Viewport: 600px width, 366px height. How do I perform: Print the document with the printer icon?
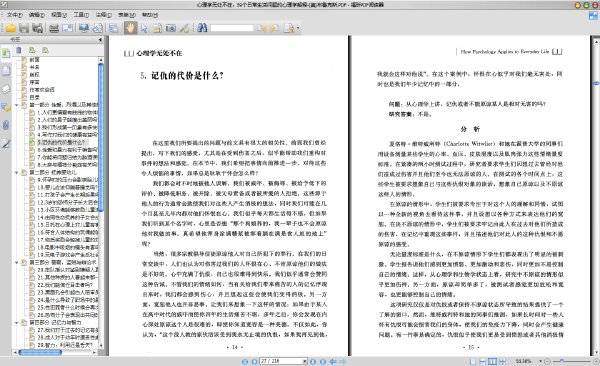click(54, 28)
